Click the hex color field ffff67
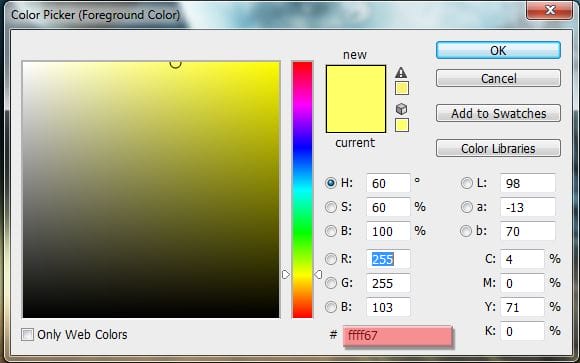580x363 pixels. coord(397,336)
